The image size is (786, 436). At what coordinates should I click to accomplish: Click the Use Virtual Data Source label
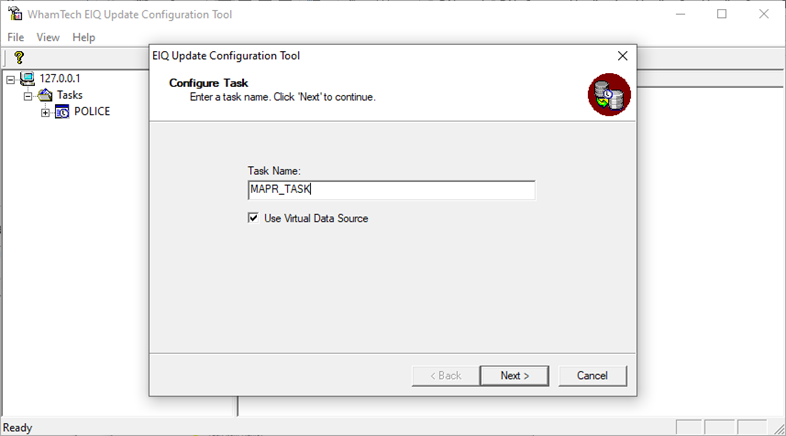pos(316,219)
